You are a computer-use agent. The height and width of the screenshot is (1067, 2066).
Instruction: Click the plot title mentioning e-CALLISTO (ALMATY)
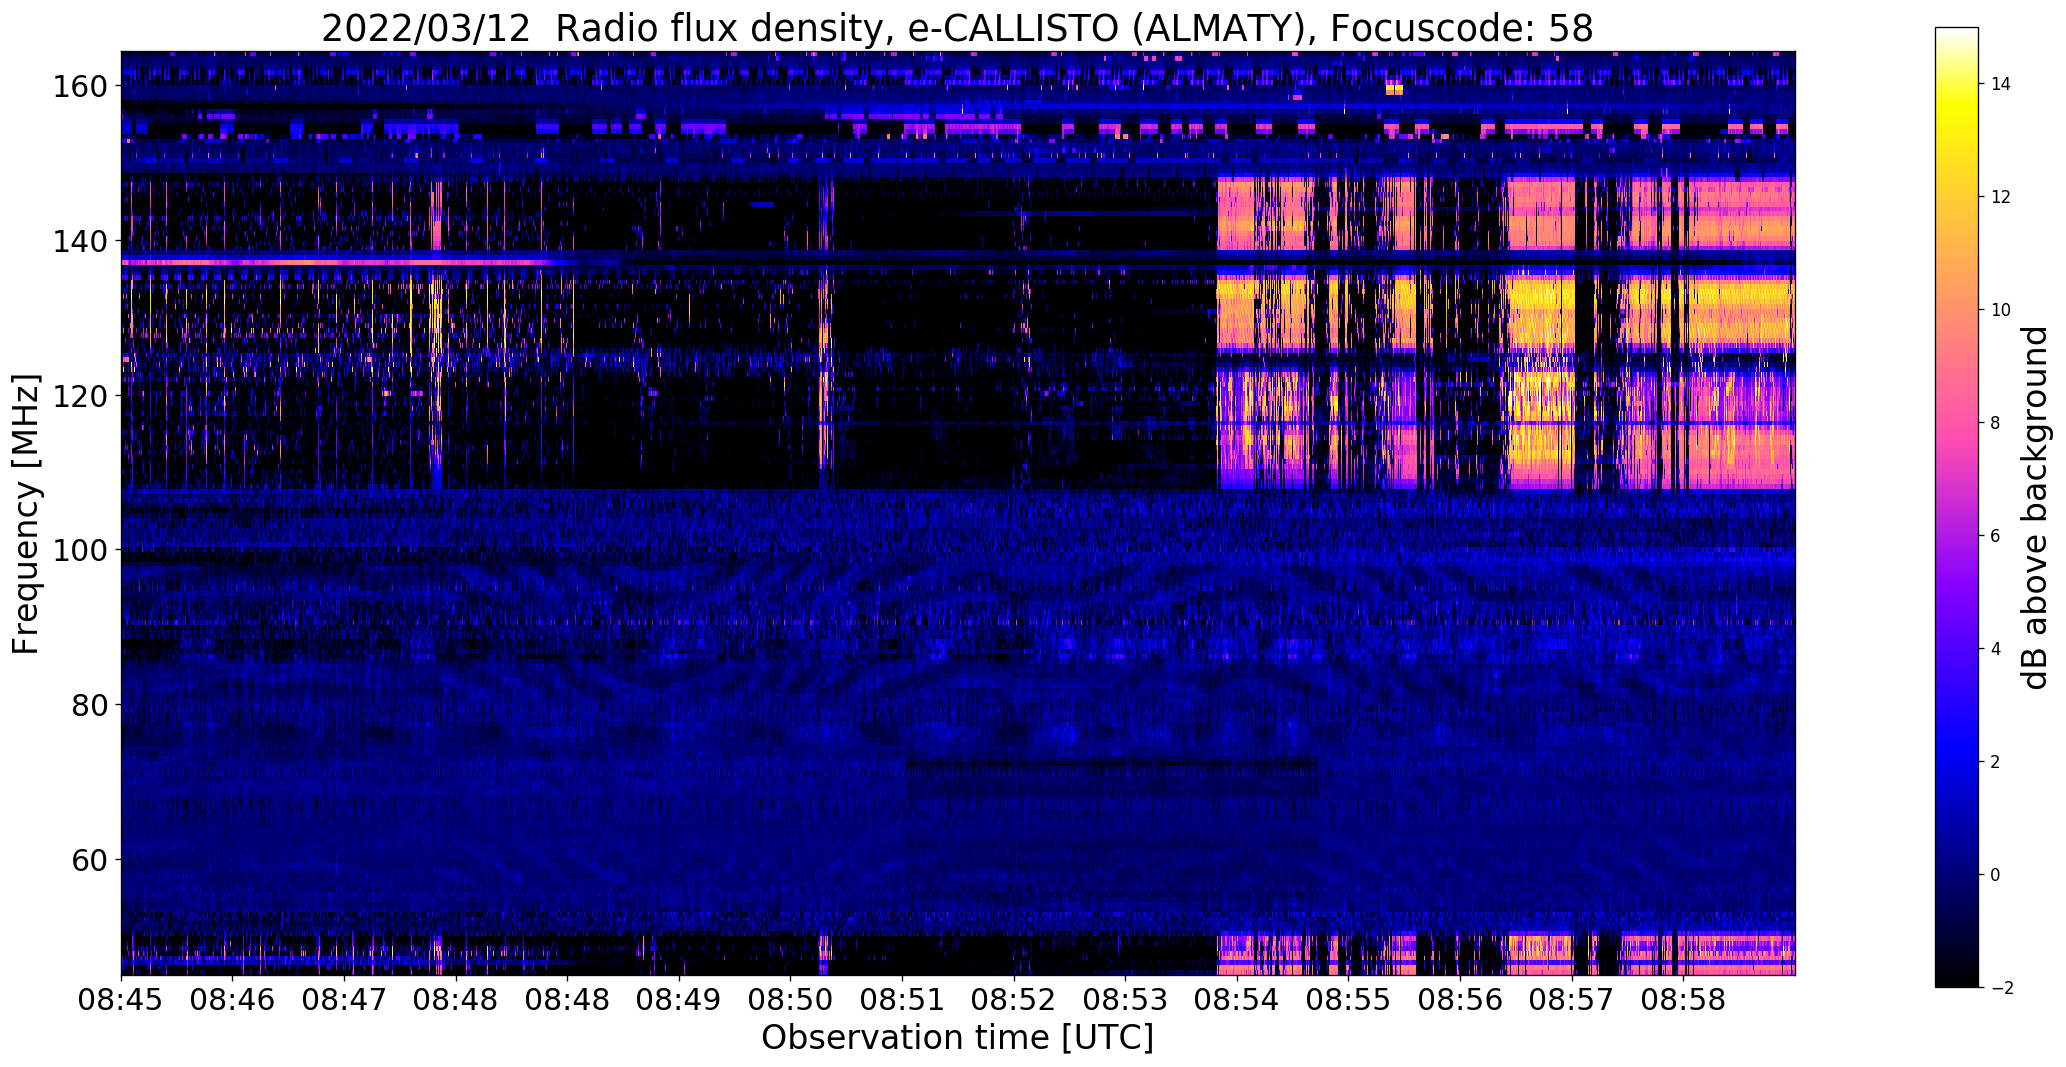click(957, 29)
